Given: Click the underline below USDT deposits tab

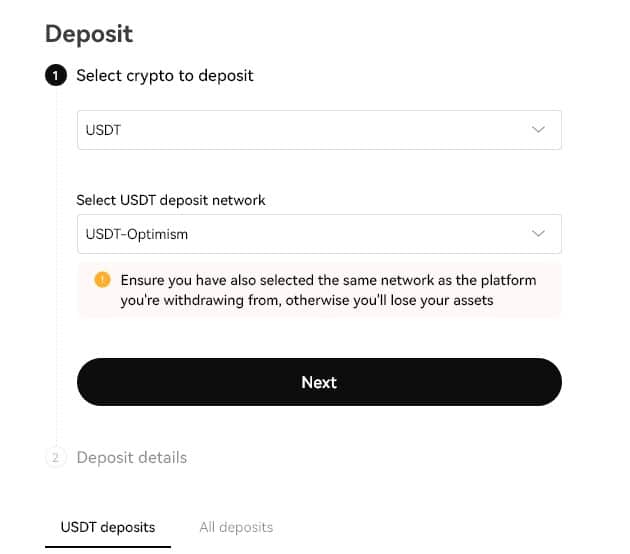Looking at the screenshot, I should coord(108,547).
